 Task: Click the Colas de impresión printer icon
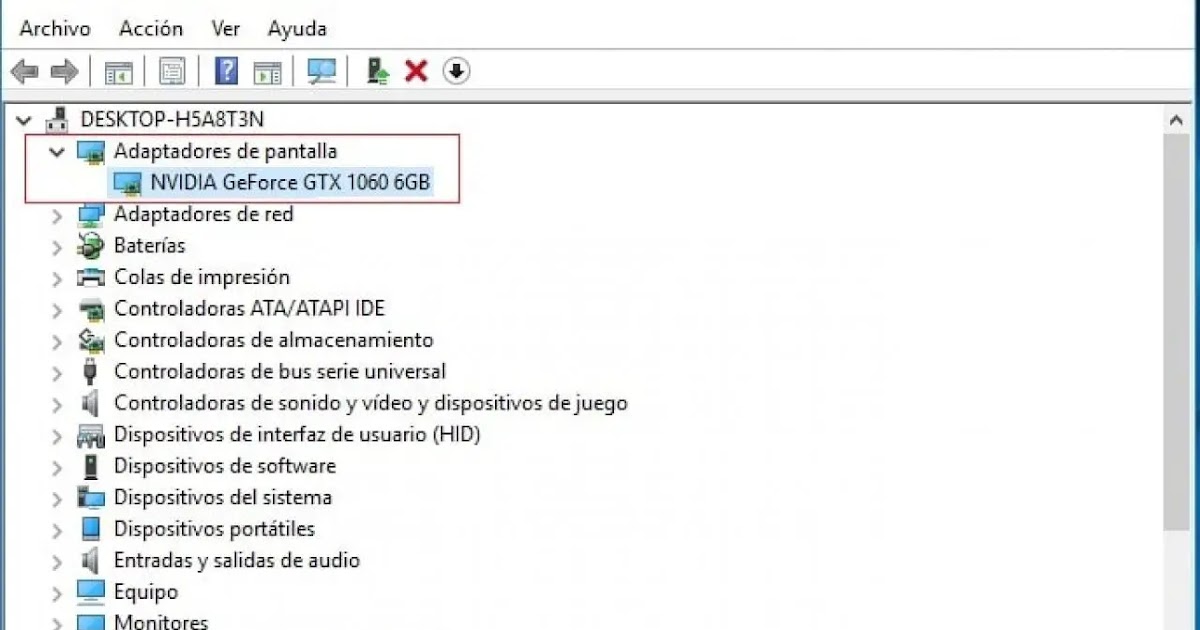[91, 277]
